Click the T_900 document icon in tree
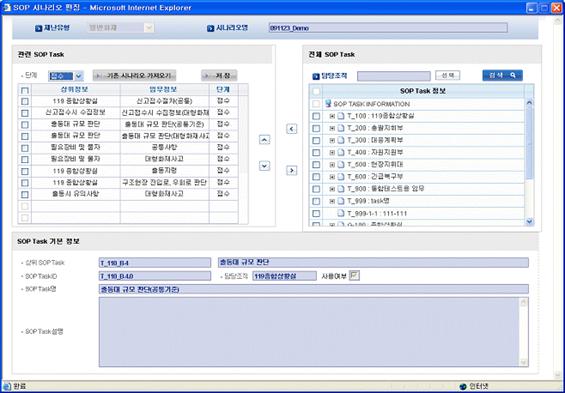Screen dimensions: 565x393 pyautogui.click(x=341, y=189)
